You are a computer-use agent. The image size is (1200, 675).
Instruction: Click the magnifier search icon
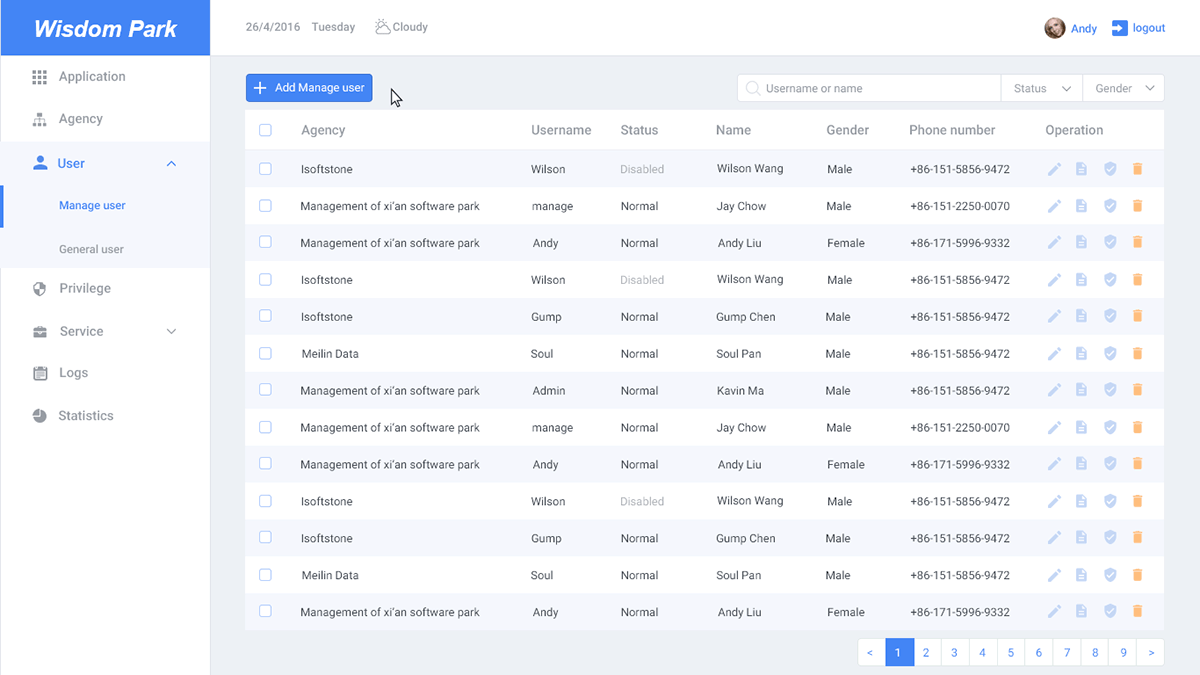pyautogui.click(x=753, y=88)
